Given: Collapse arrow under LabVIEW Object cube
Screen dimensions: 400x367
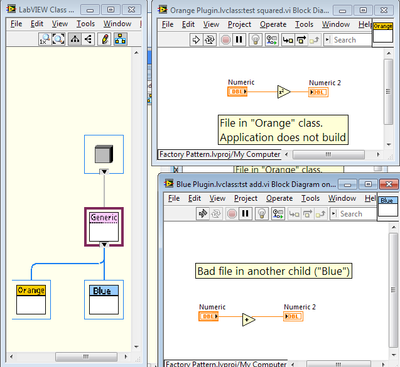Looking at the screenshot, I should click(x=104, y=172).
